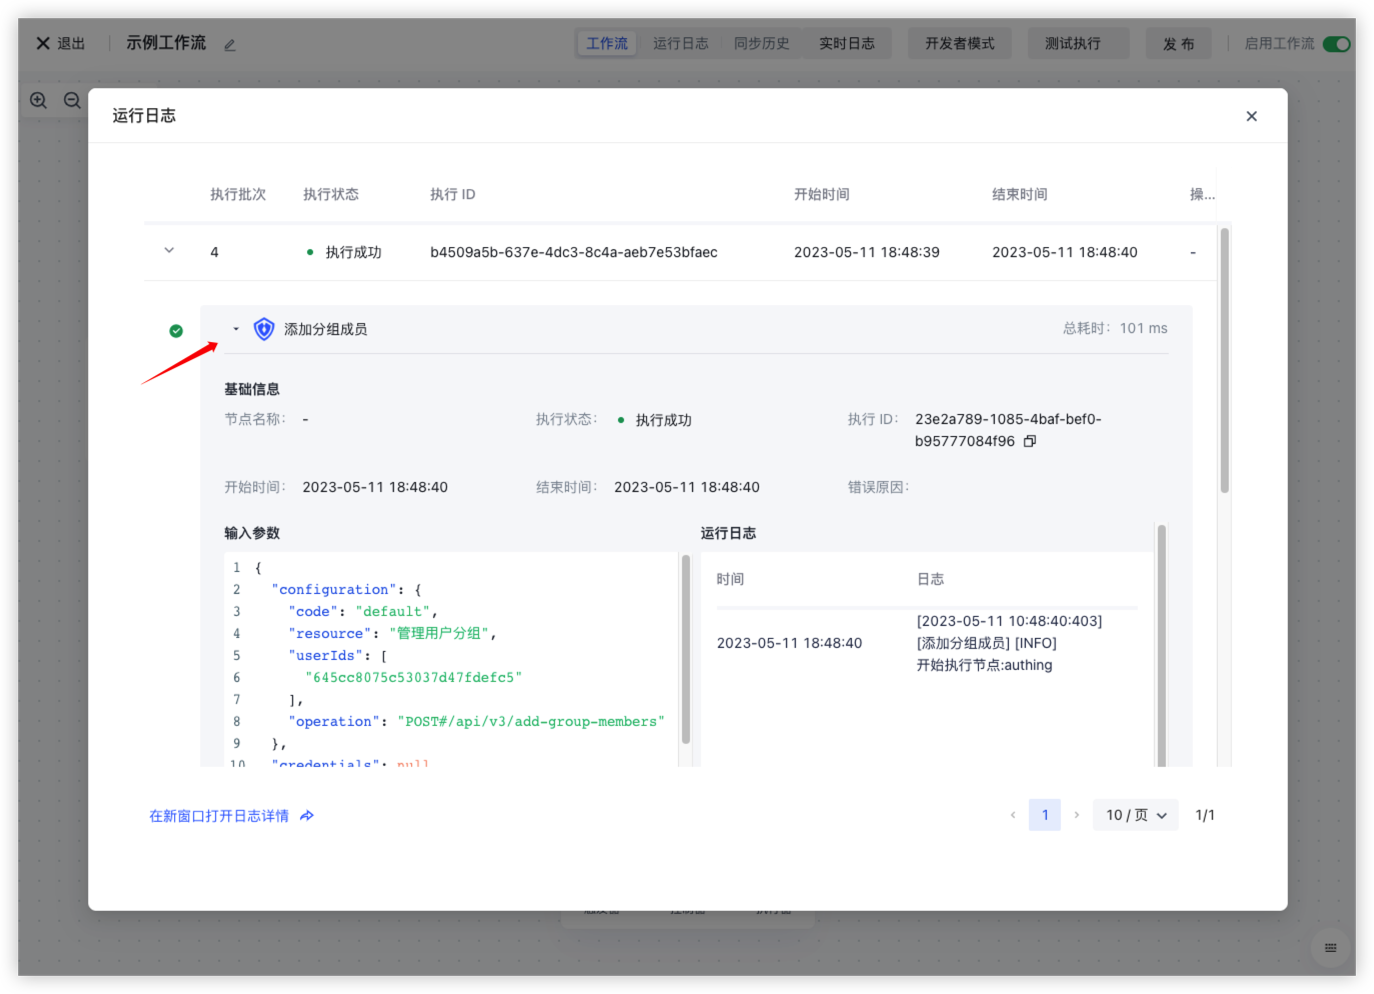
Task: Click the 开发者模式 button
Action: coord(959,44)
